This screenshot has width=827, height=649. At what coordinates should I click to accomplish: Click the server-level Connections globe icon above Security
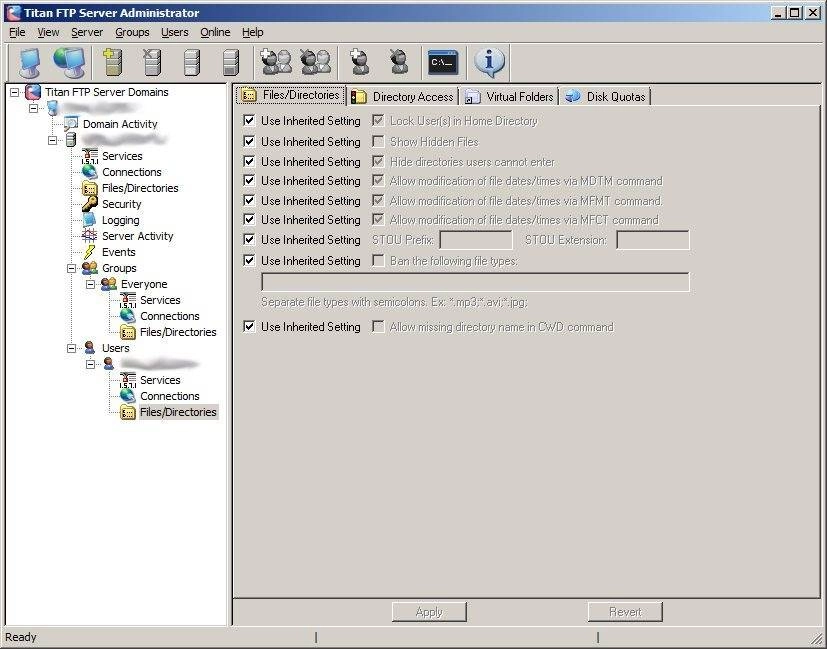pyautogui.click(x=90, y=172)
